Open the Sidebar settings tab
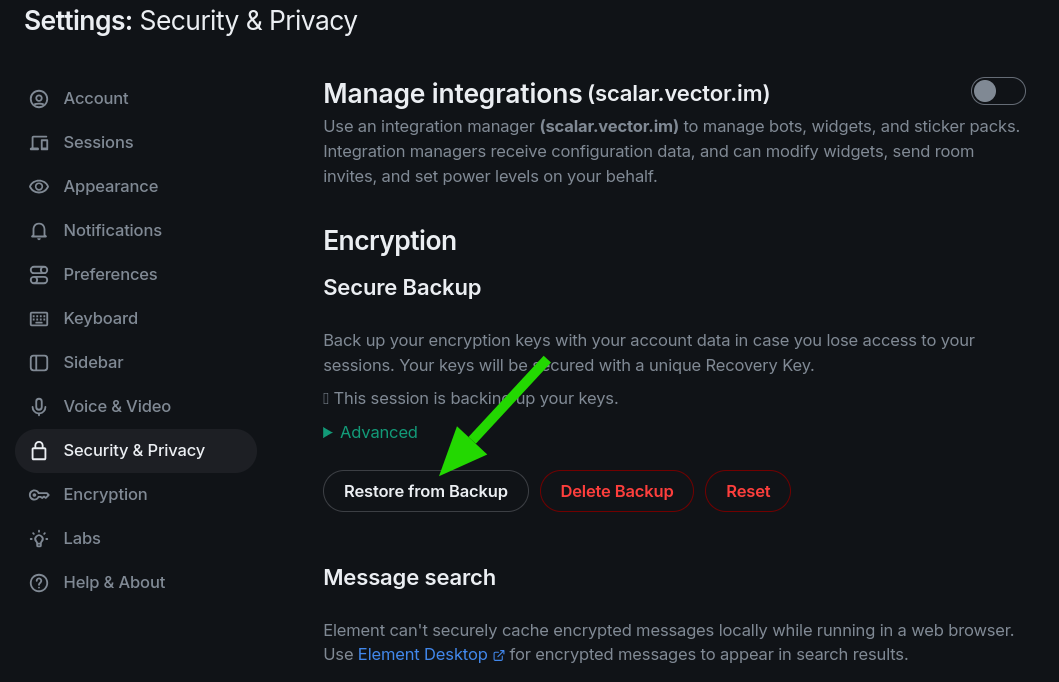The width and height of the screenshot is (1059, 682). [93, 363]
